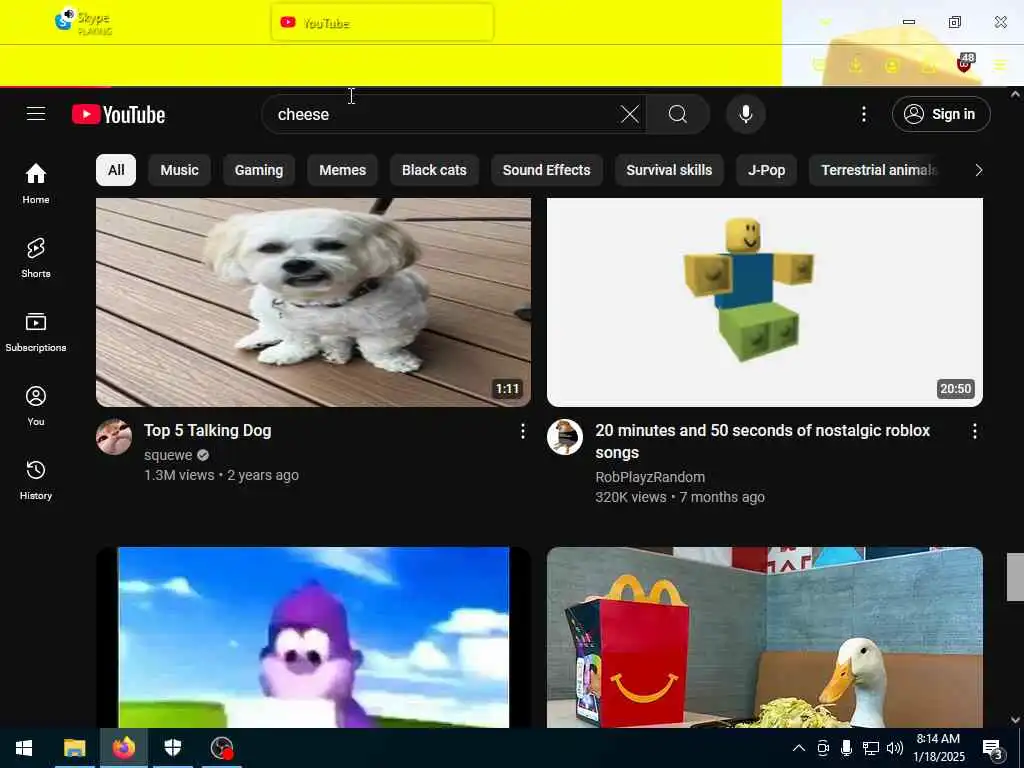Open the Windows Start menu
The image size is (1024, 768).
point(24,748)
